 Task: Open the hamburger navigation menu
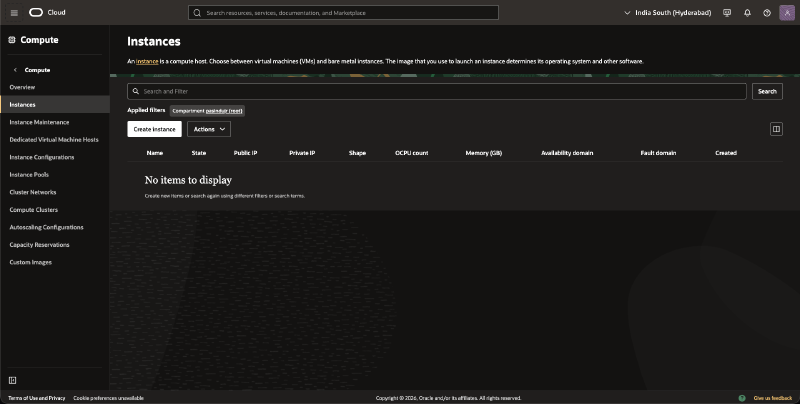point(14,13)
